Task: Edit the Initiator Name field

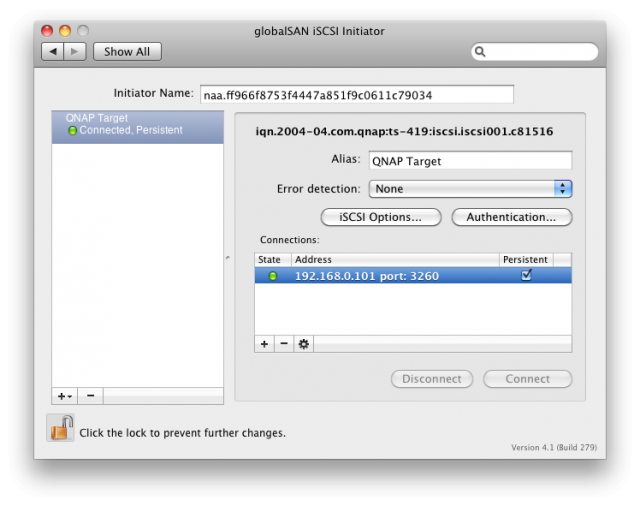Action: tap(357, 95)
